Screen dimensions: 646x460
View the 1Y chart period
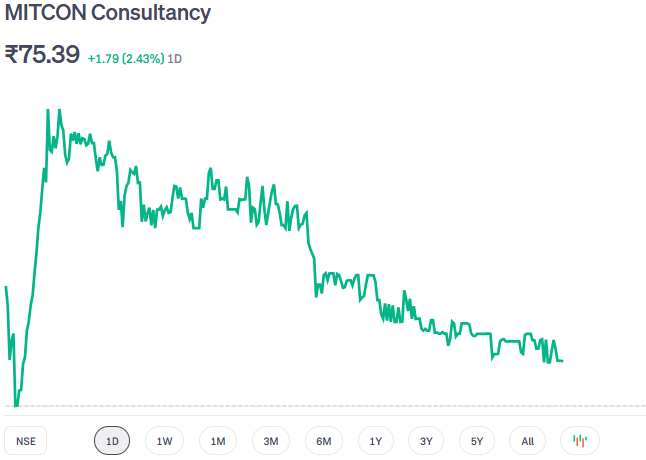coord(375,440)
